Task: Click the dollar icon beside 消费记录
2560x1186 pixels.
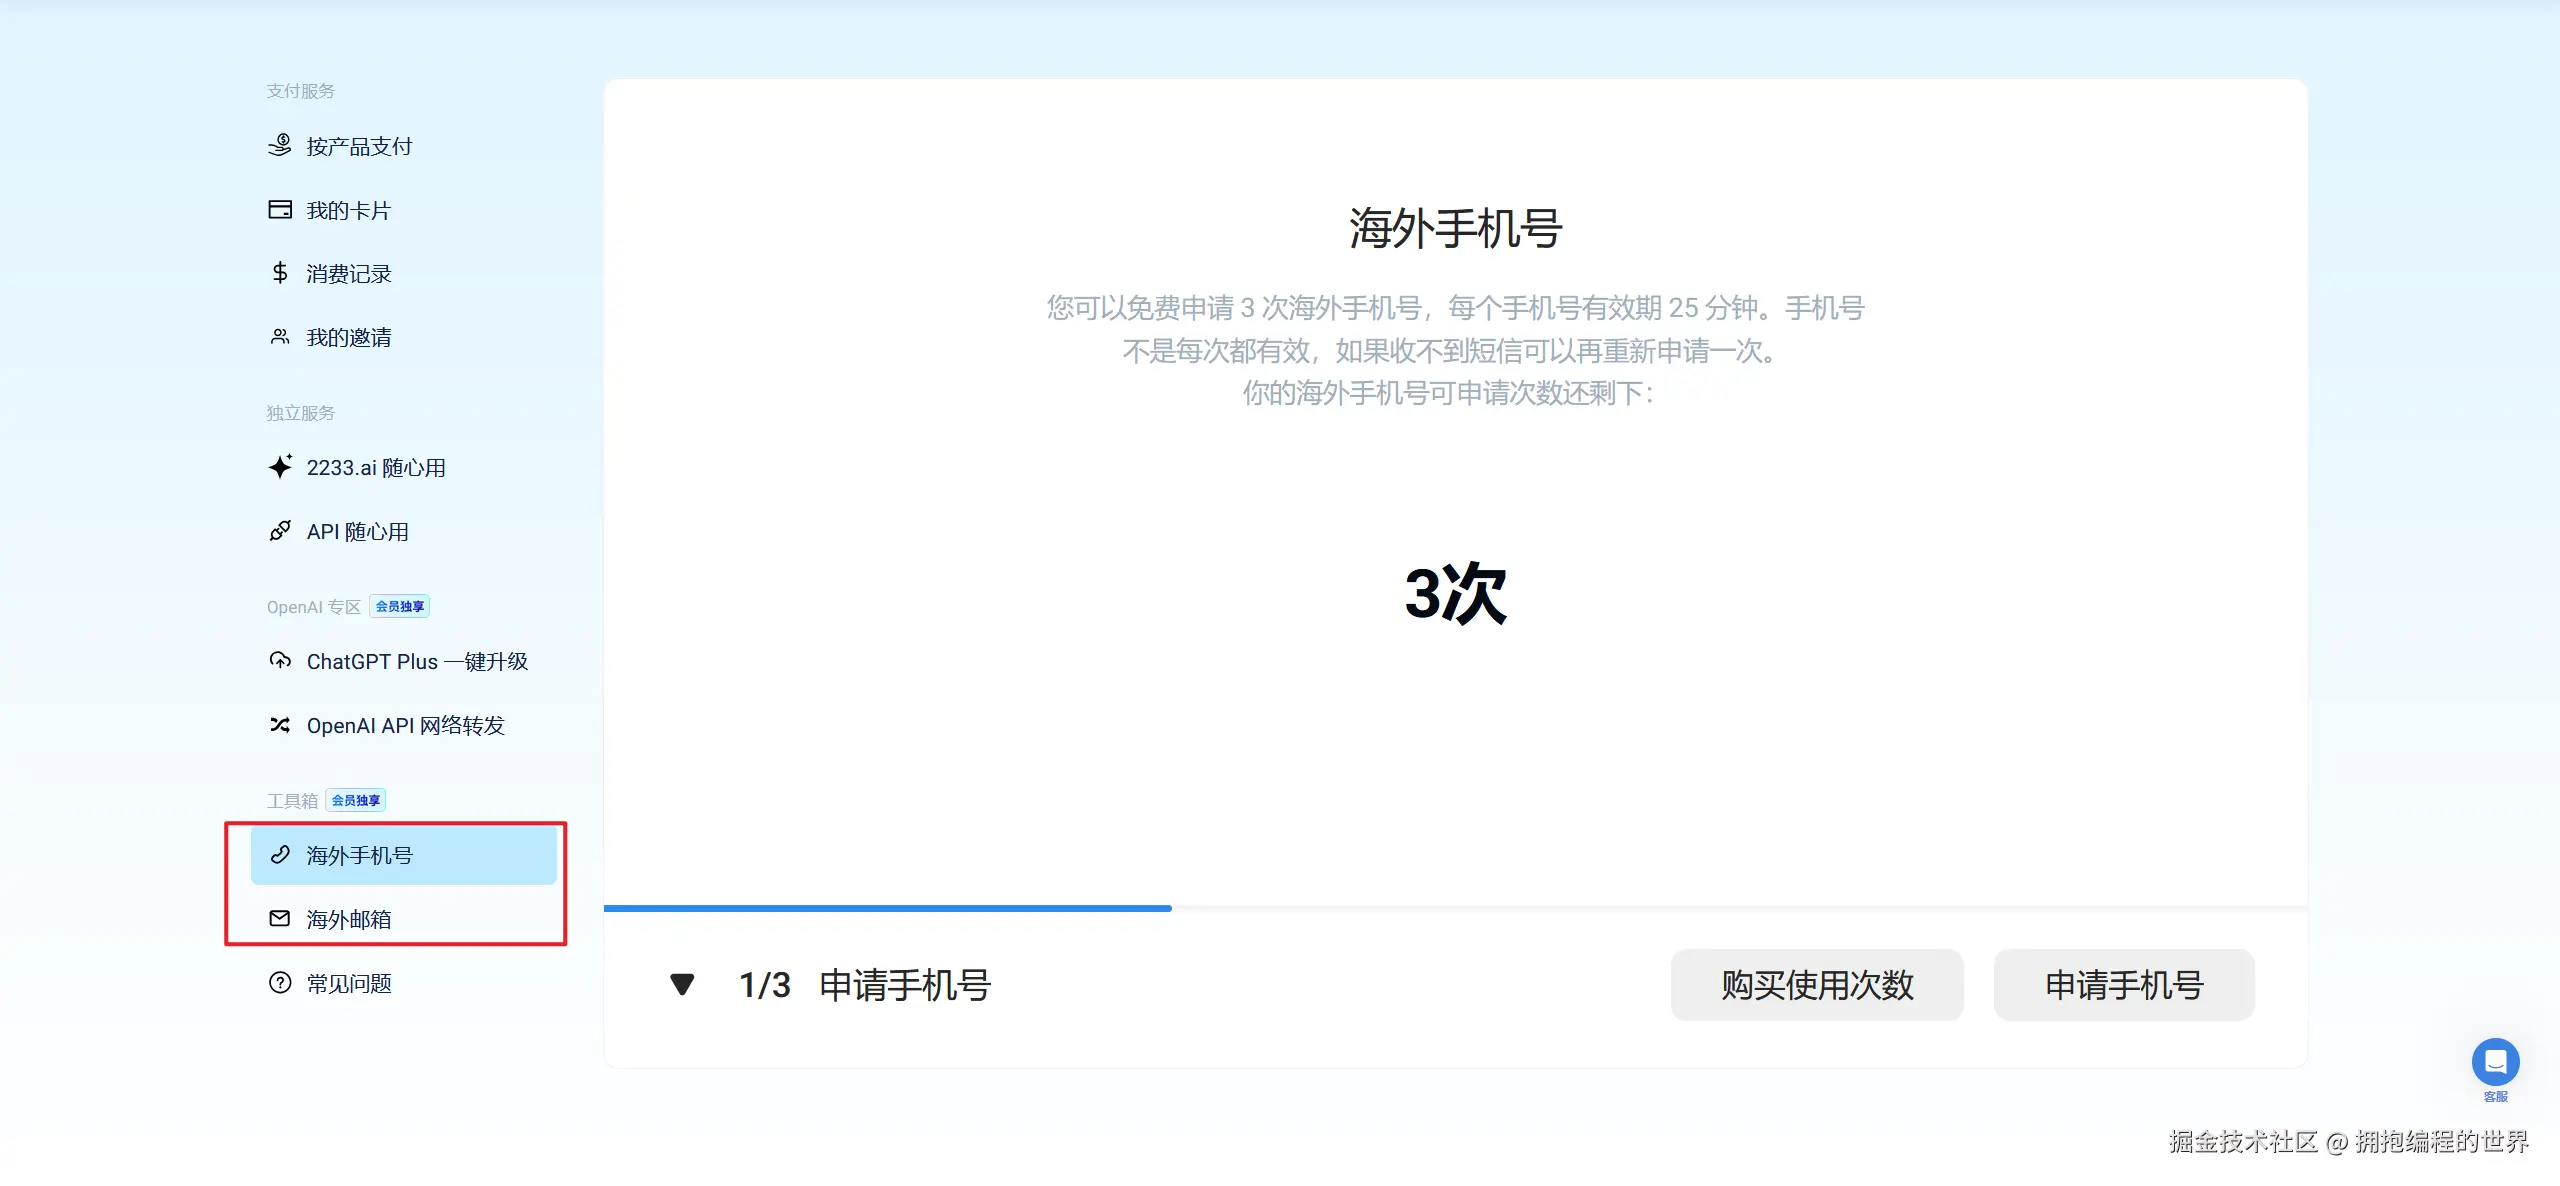Action: click(x=280, y=273)
